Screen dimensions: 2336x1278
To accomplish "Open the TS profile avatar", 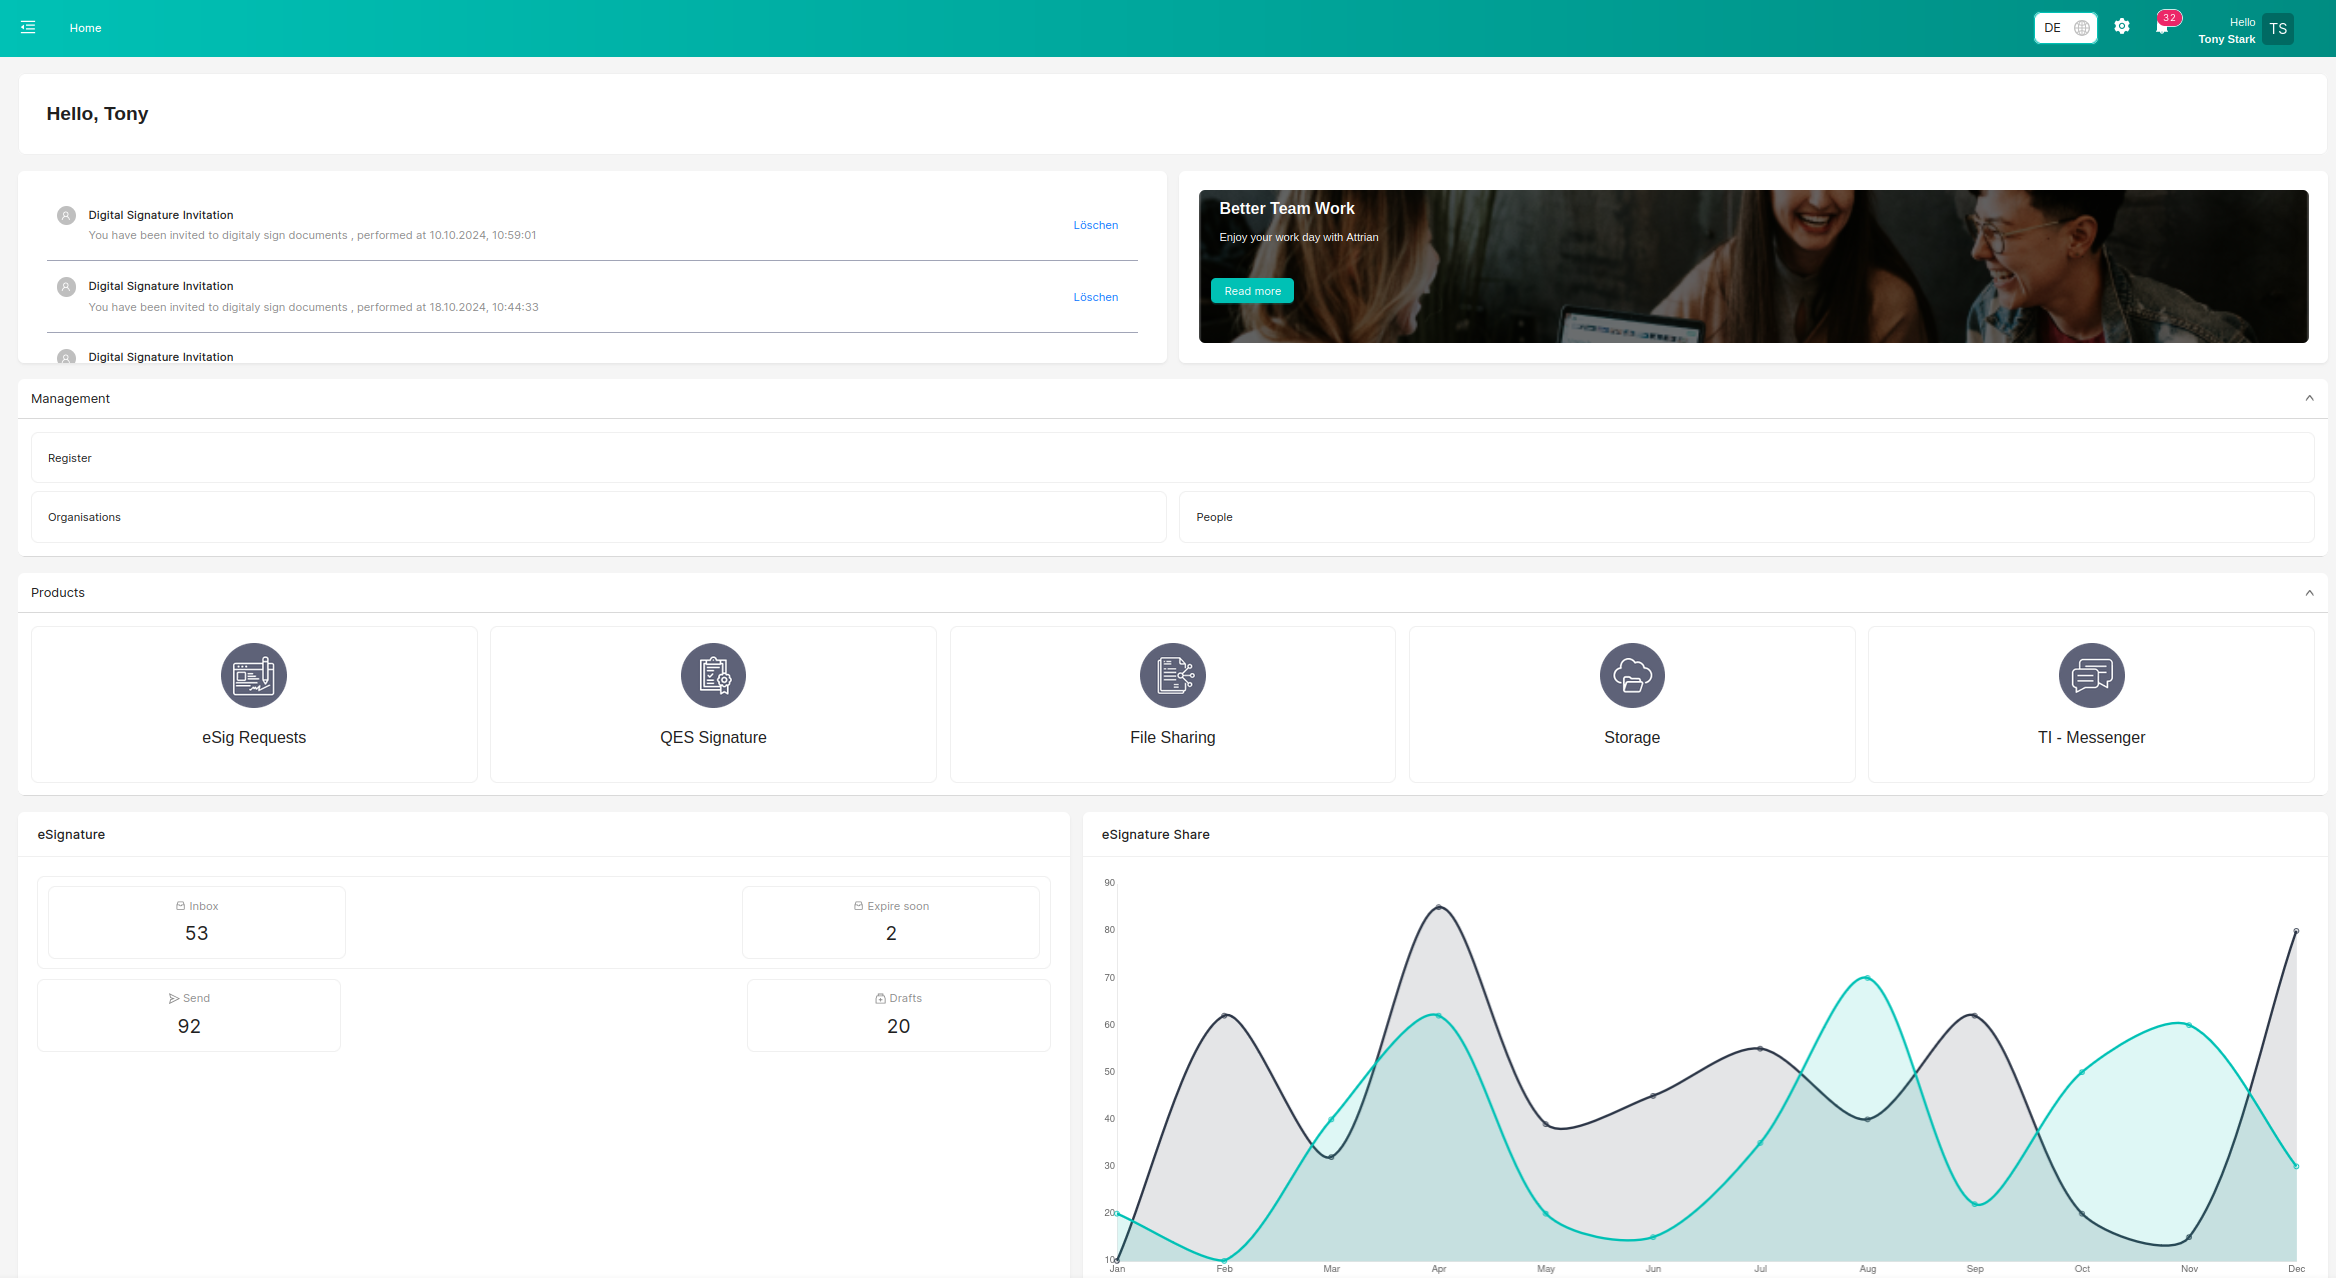I will [x=2279, y=28].
